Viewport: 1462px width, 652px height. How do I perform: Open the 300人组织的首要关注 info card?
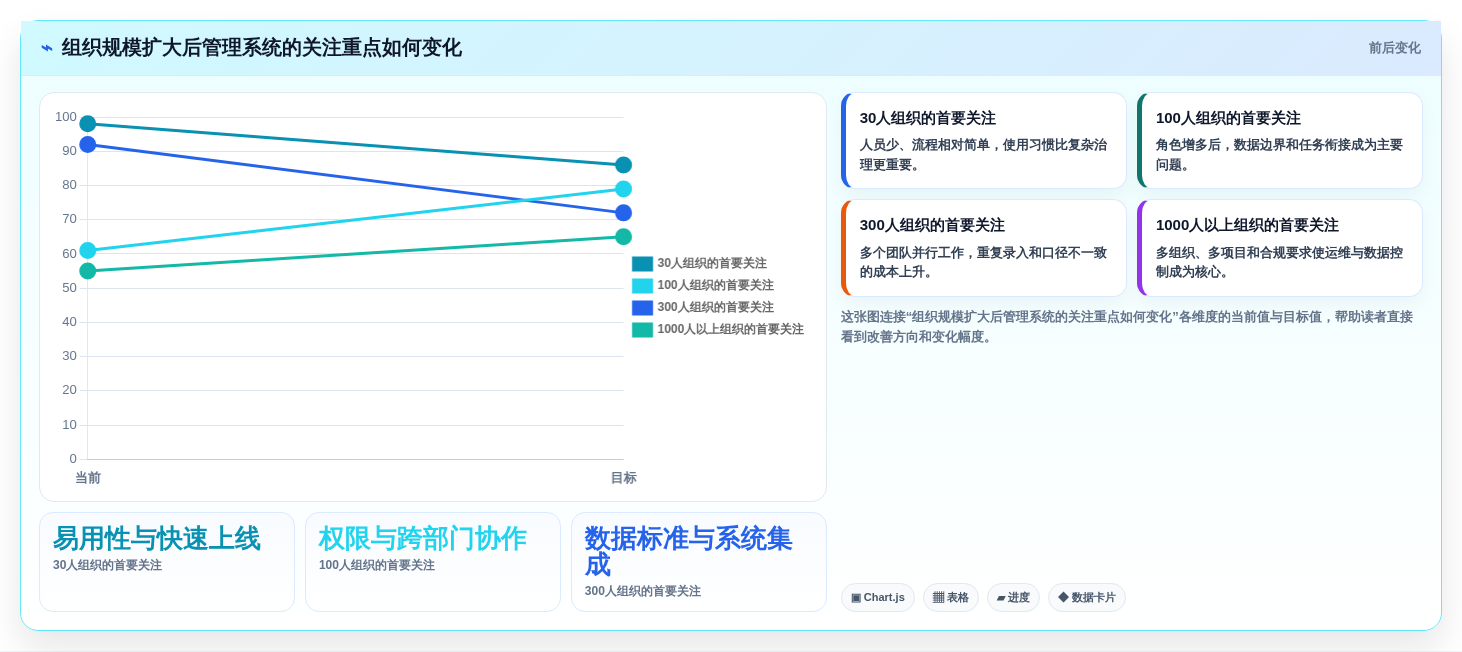pyautogui.click(x=984, y=248)
